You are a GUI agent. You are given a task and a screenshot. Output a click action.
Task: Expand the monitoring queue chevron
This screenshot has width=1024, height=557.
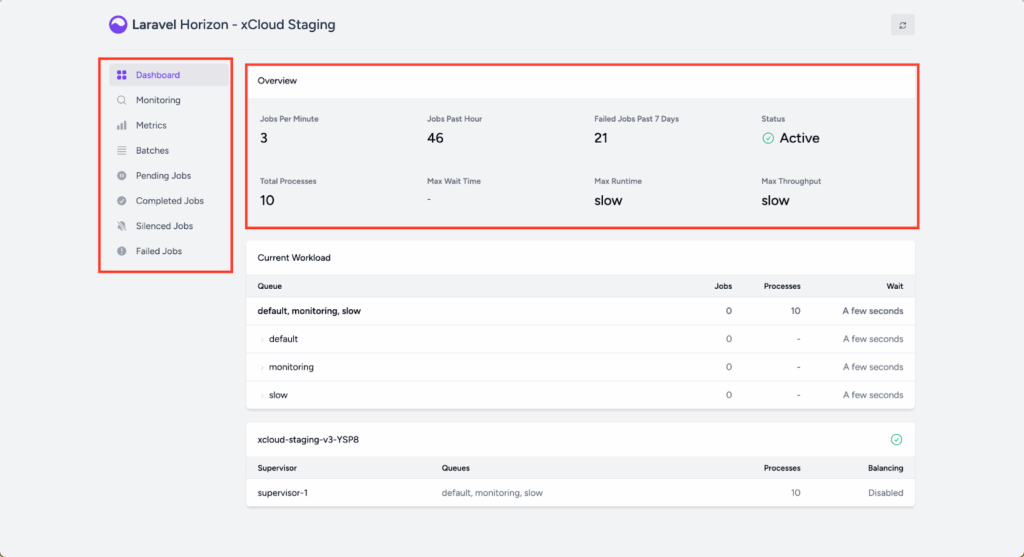click(263, 367)
